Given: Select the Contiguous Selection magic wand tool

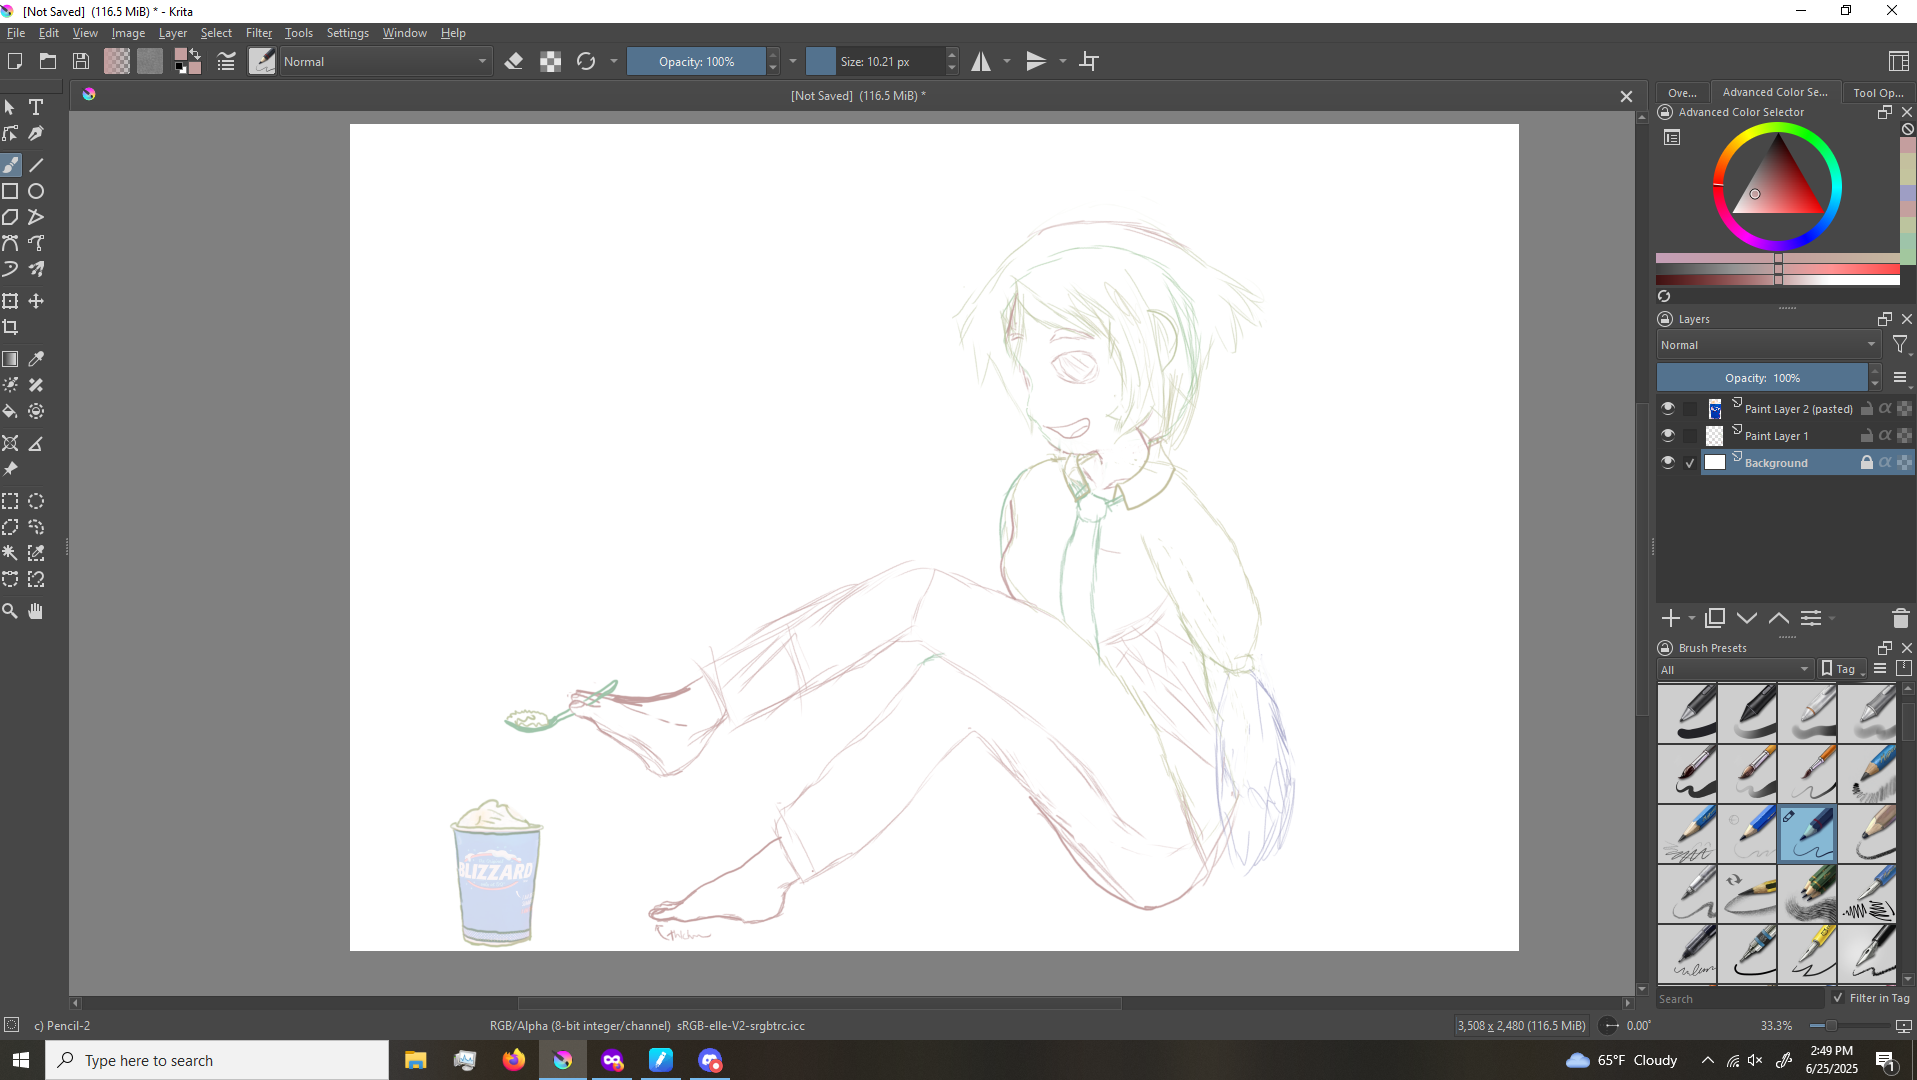Looking at the screenshot, I should tap(10, 553).
